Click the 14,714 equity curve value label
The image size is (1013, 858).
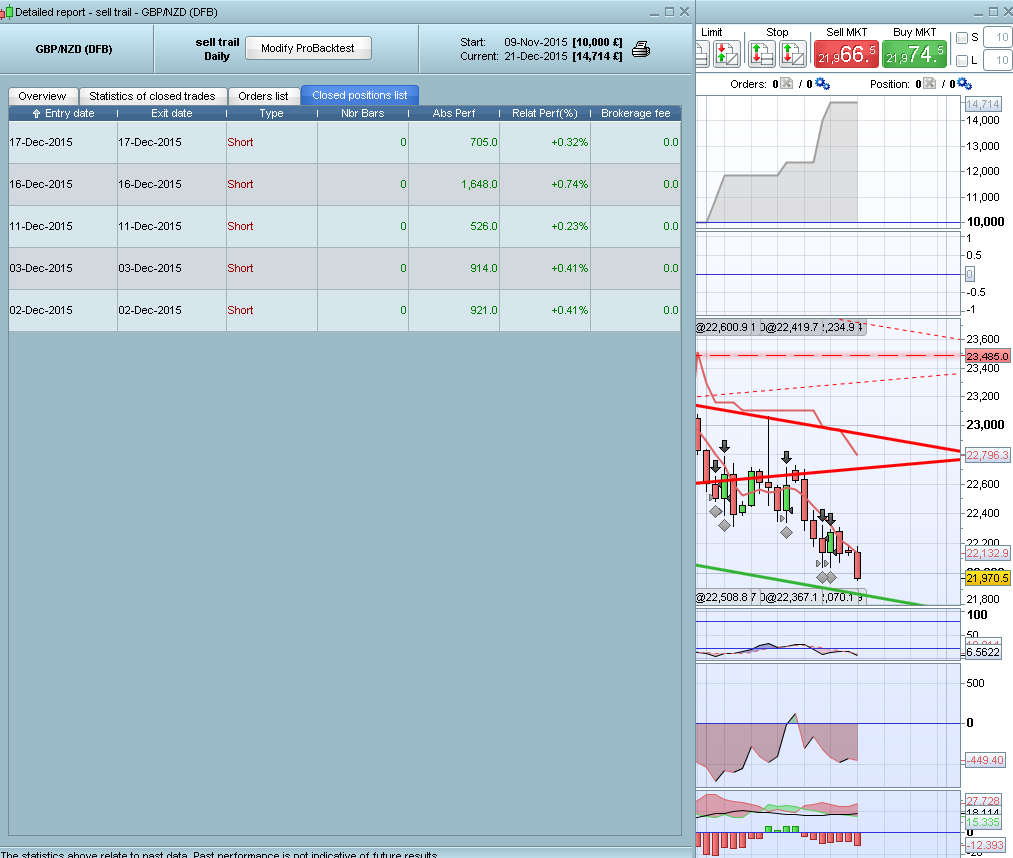tap(983, 104)
